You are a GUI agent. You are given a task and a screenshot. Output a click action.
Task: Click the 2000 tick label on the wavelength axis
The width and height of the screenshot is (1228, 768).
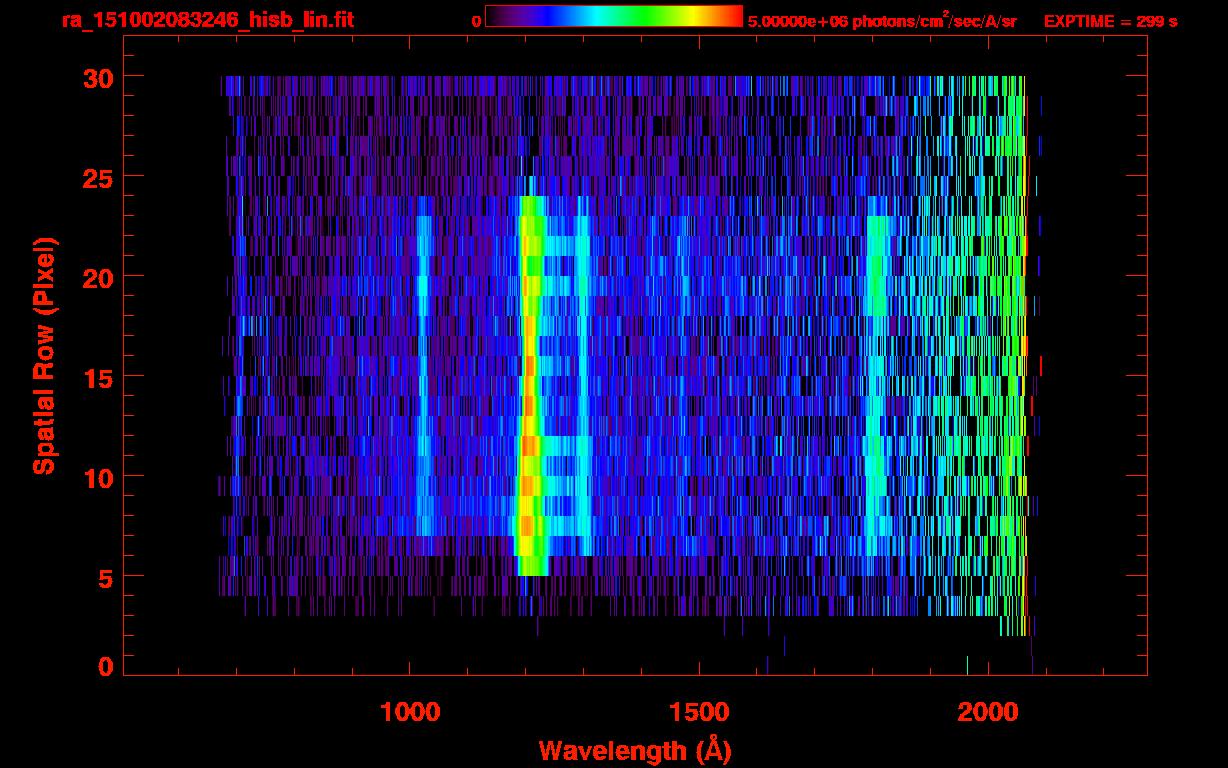987,712
